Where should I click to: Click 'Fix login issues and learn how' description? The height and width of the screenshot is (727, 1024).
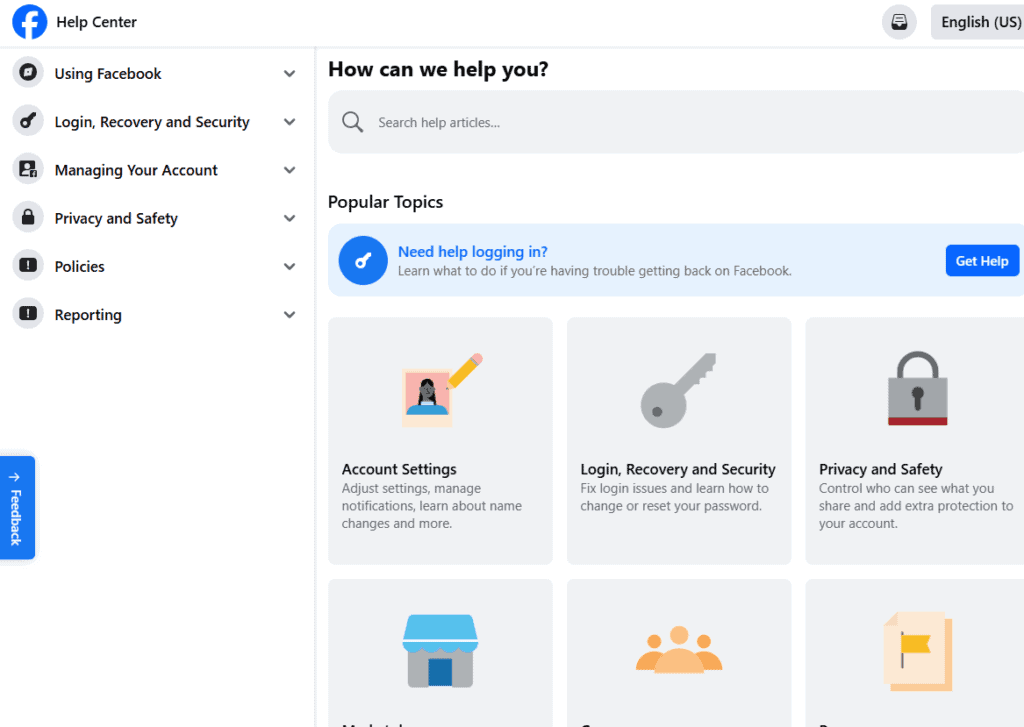[675, 497]
